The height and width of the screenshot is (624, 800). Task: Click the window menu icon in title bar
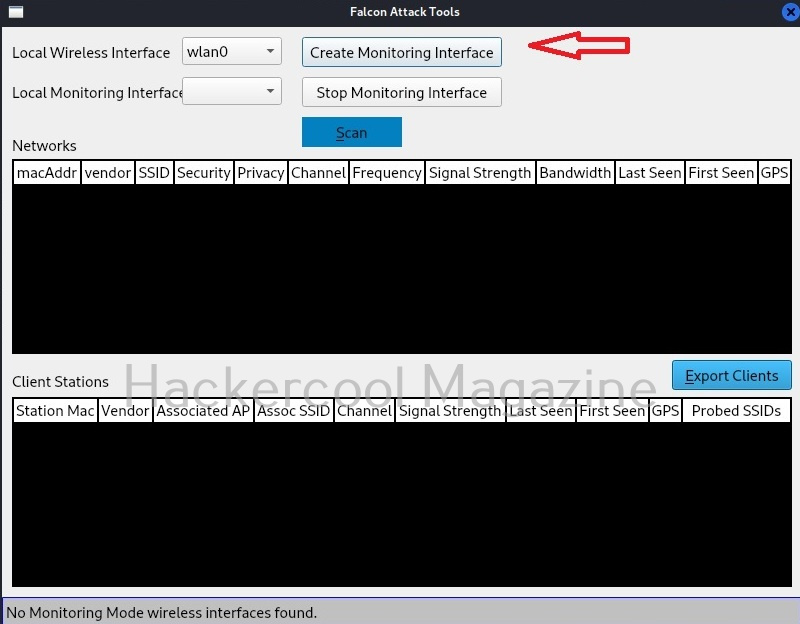pyautogui.click(x=16, y=12)
